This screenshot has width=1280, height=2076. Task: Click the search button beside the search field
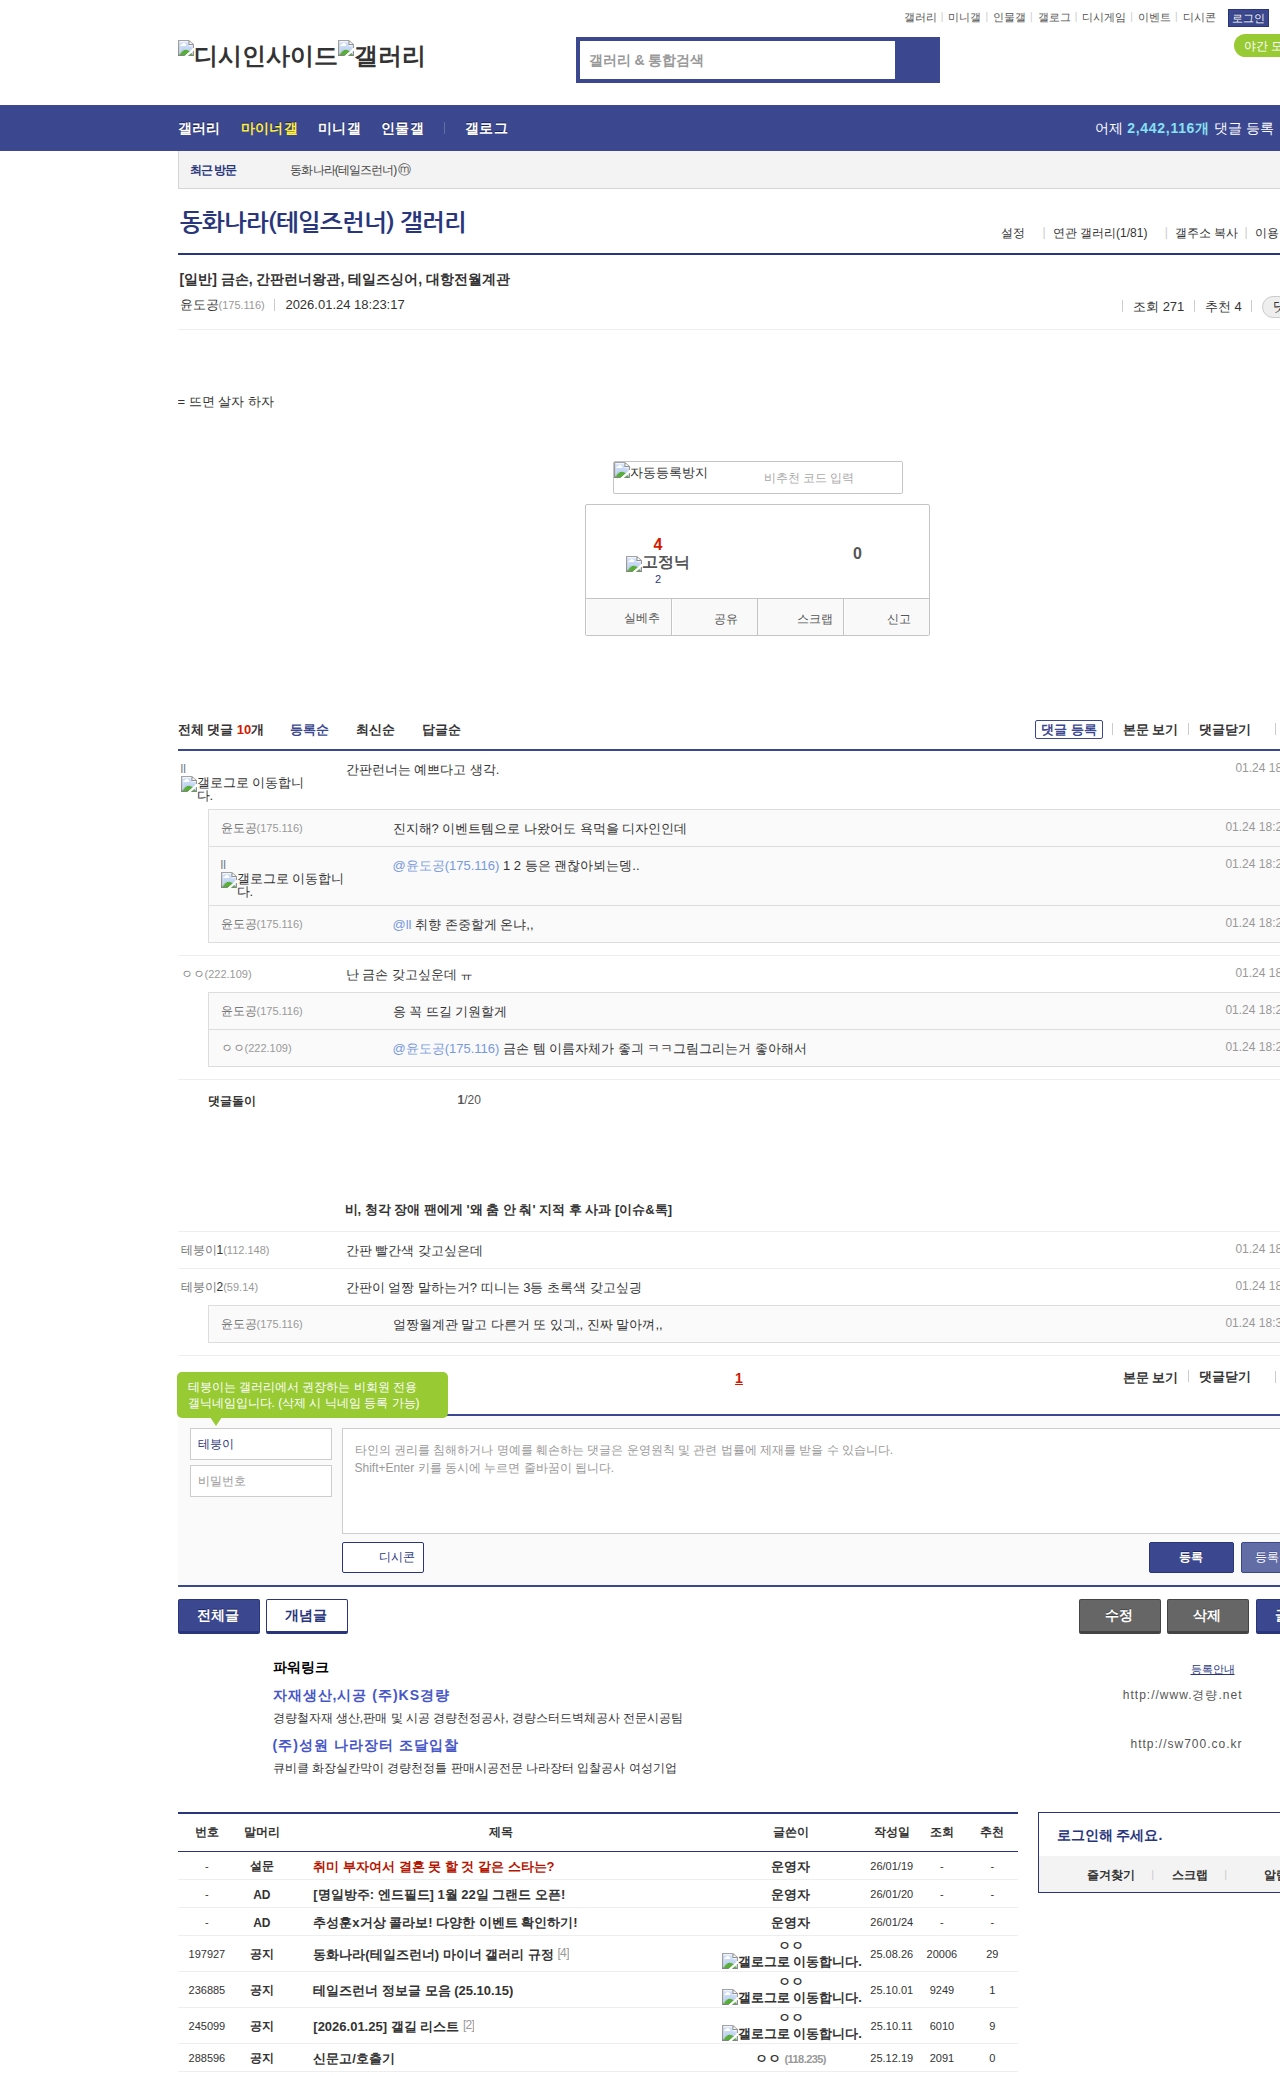(917, 60)
